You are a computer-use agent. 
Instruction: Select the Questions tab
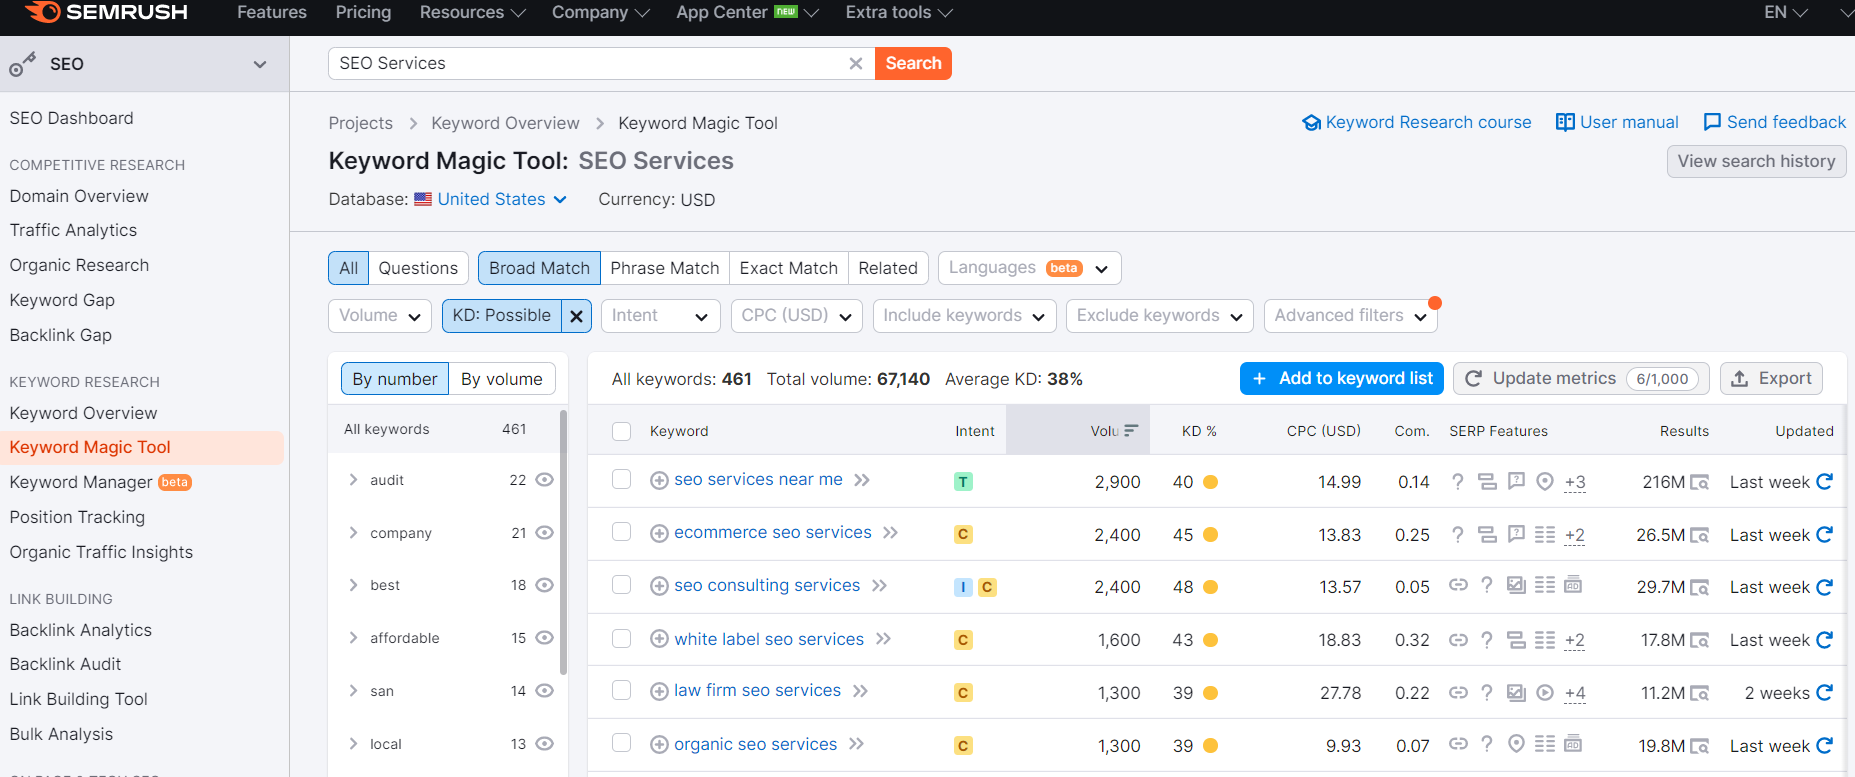click(x=418, y=268)
